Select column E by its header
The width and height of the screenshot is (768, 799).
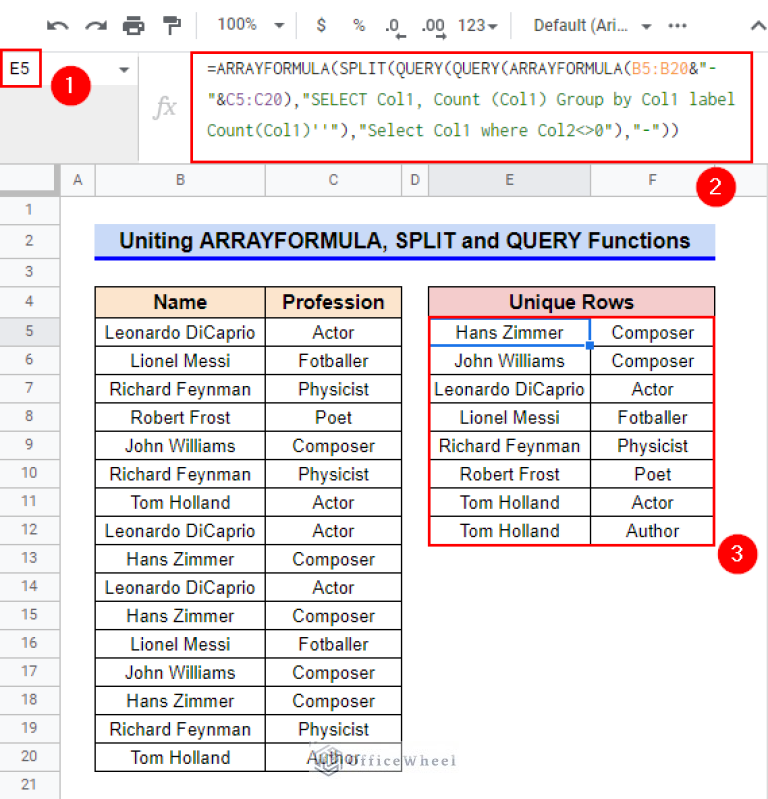(x=509, y=180)
